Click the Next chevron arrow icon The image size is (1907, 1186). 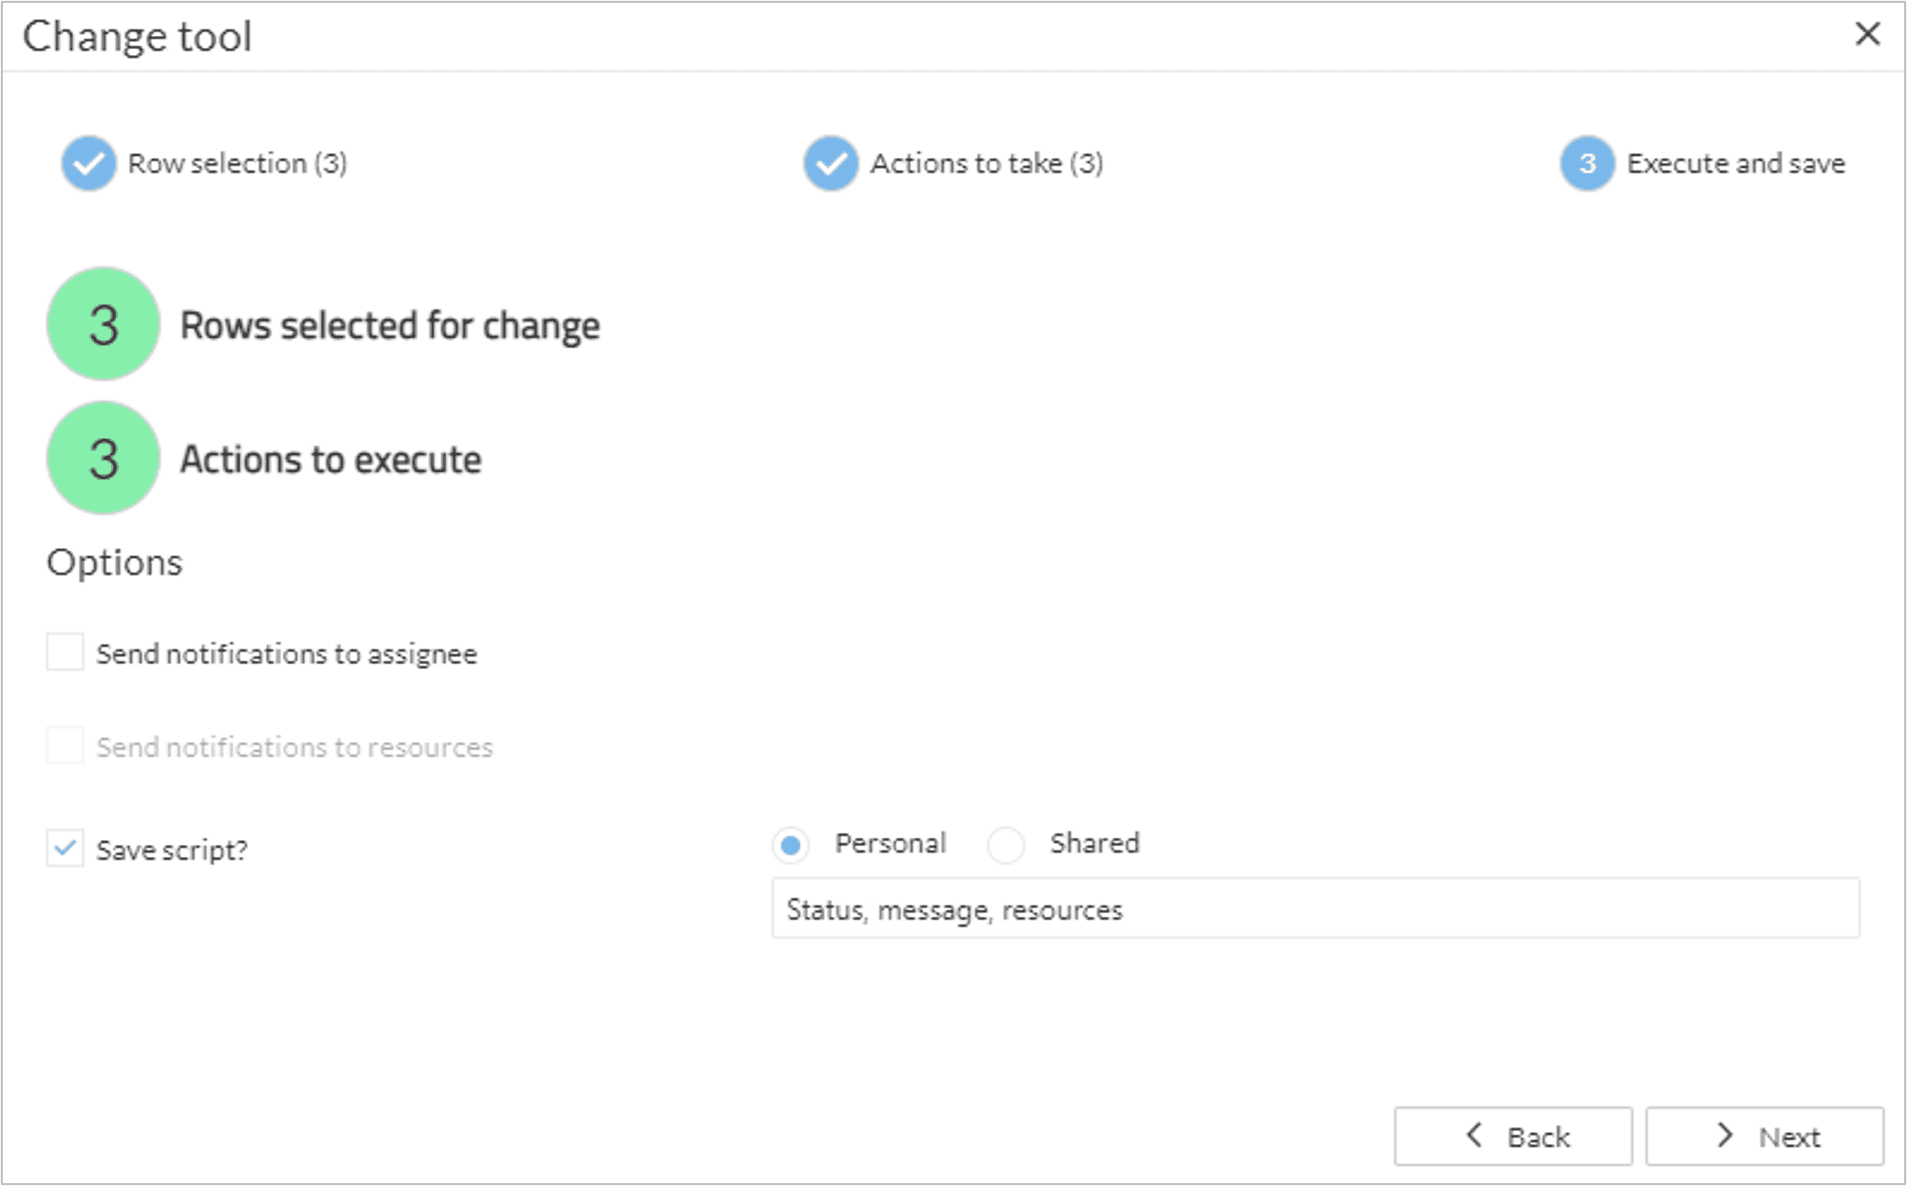coord(1724,1135)
